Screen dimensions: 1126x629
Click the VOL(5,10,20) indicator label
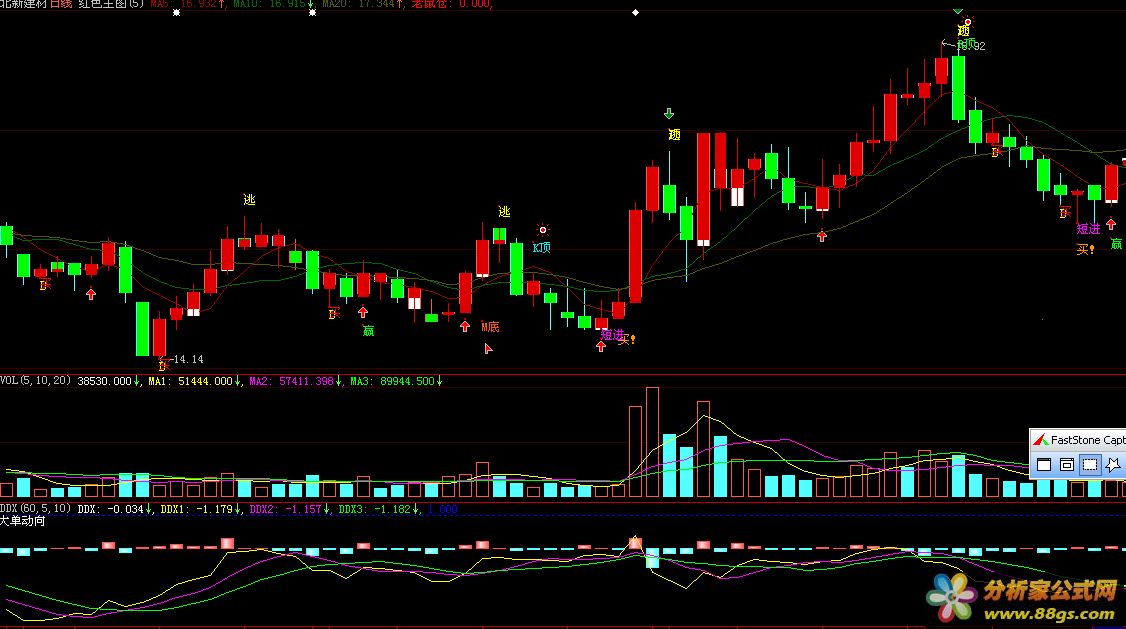(x=36, y=381)
